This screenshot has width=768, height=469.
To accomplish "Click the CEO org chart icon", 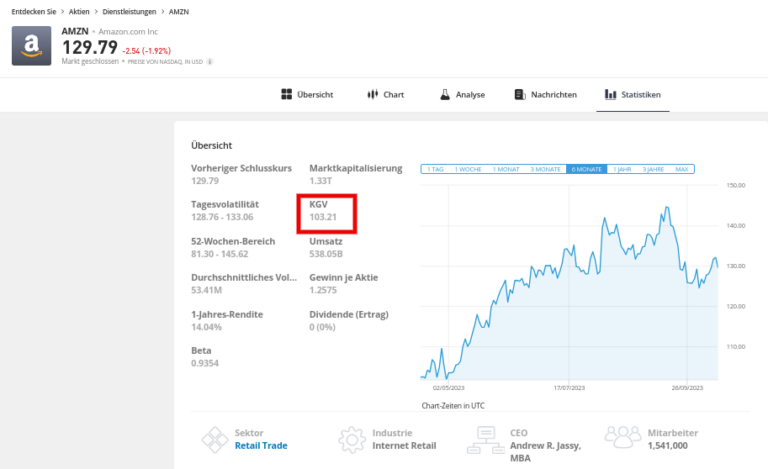I will 486,440.
